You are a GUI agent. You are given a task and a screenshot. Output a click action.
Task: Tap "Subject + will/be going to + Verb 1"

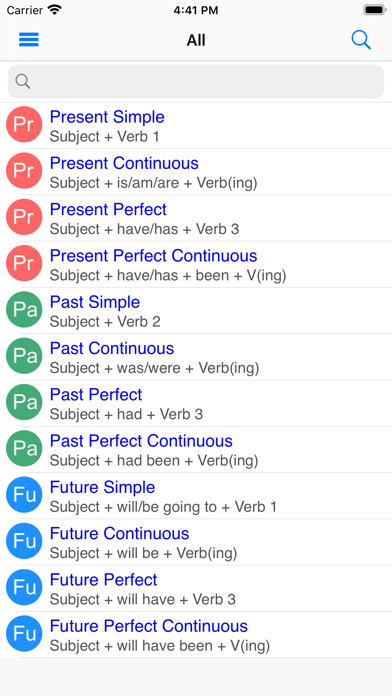pos(163,506)
